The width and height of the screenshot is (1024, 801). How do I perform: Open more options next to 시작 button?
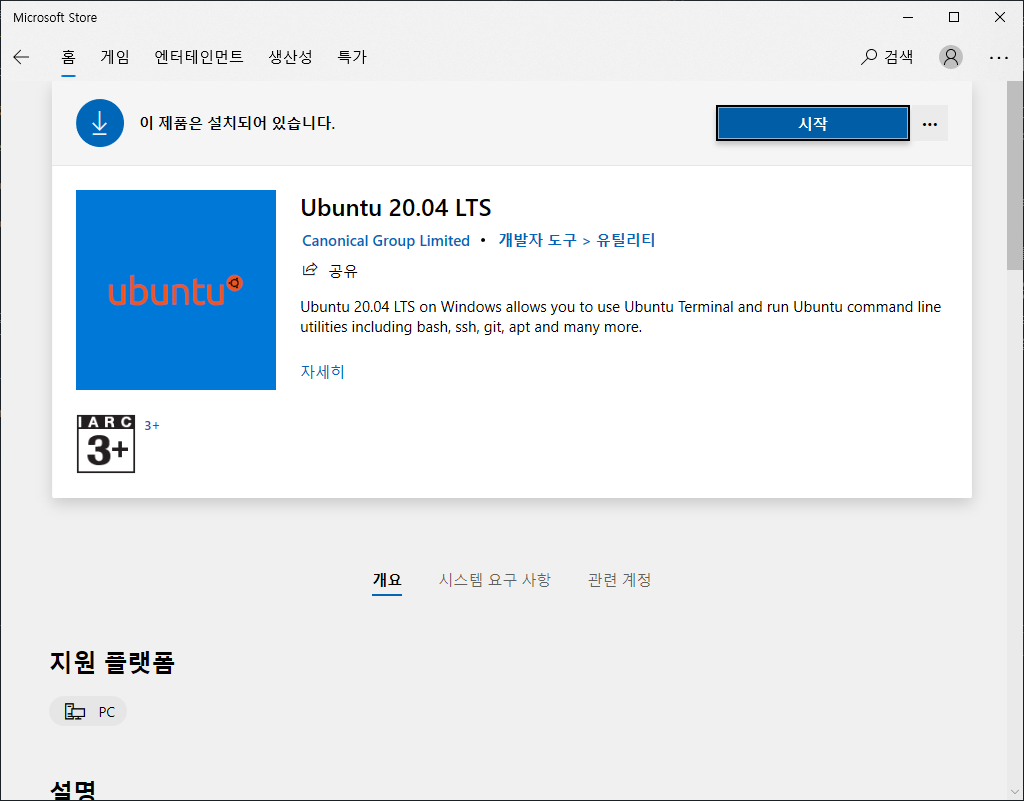click(930, 123)
